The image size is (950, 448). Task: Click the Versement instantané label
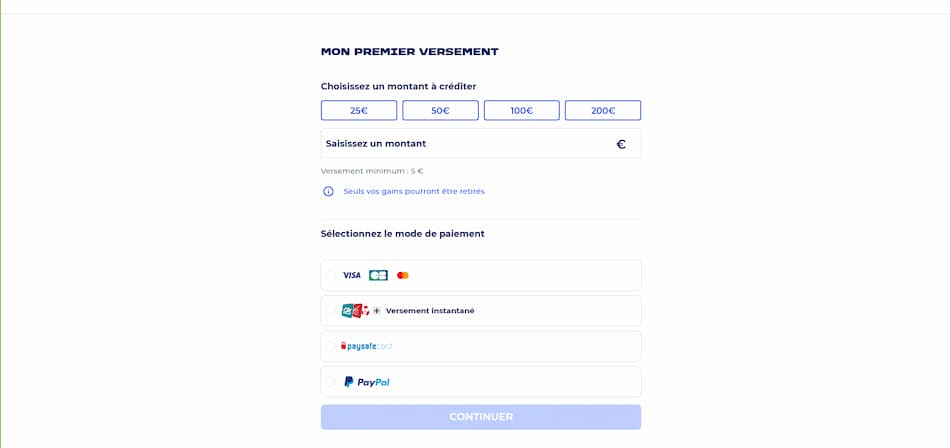click(x=430, y=311)
